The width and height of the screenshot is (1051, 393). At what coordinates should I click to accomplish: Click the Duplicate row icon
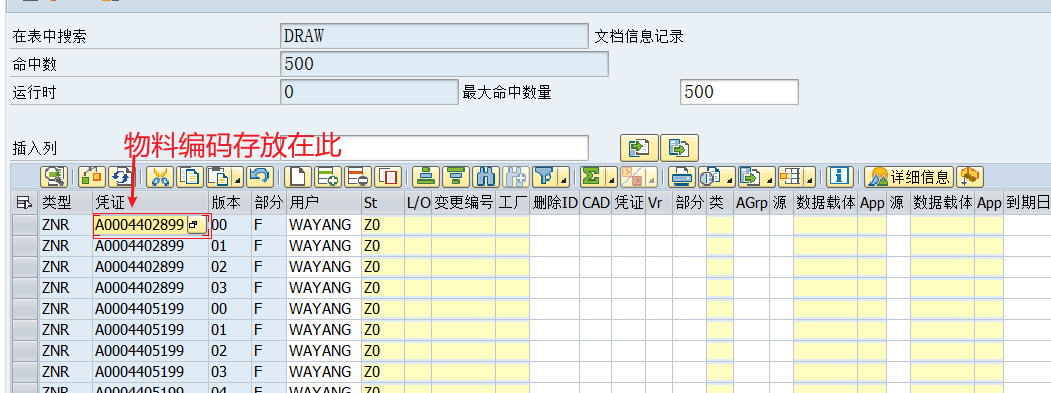[387, 177]
